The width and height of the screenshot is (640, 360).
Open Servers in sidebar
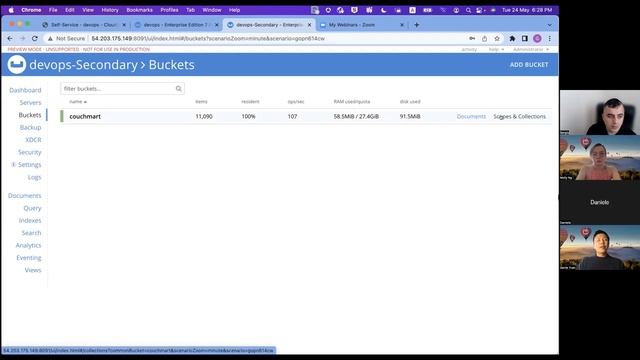click(x=31, y=102)
